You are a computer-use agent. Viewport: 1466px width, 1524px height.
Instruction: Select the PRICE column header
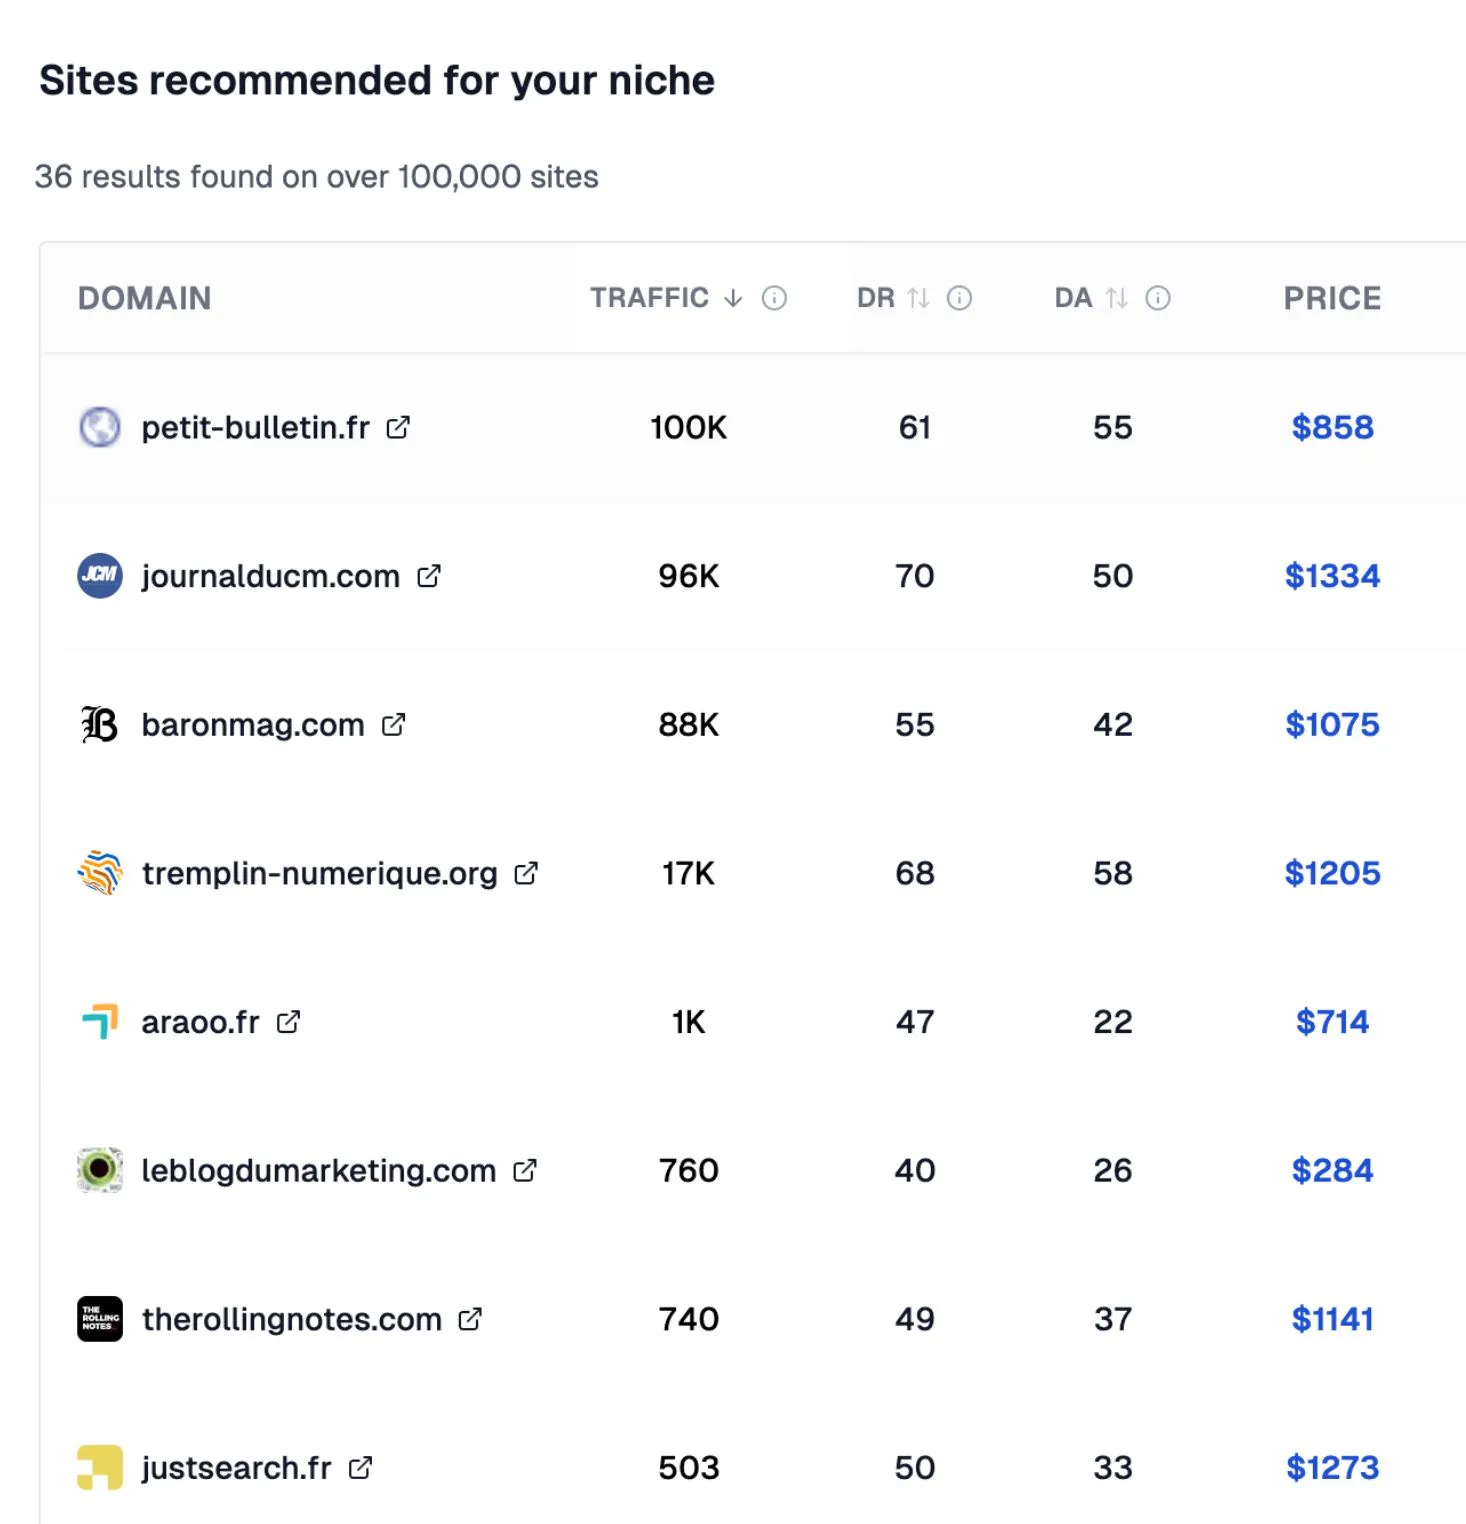1331,297
